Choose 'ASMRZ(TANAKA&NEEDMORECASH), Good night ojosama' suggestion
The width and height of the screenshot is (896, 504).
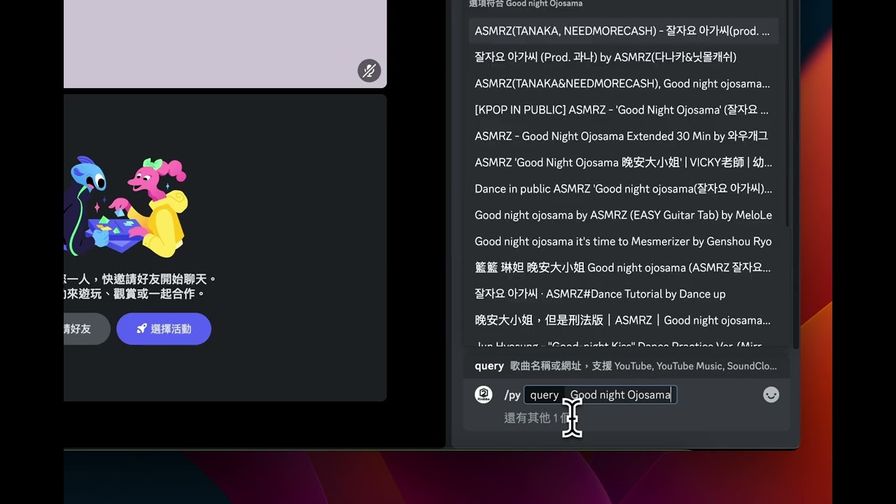coord(623,83)
